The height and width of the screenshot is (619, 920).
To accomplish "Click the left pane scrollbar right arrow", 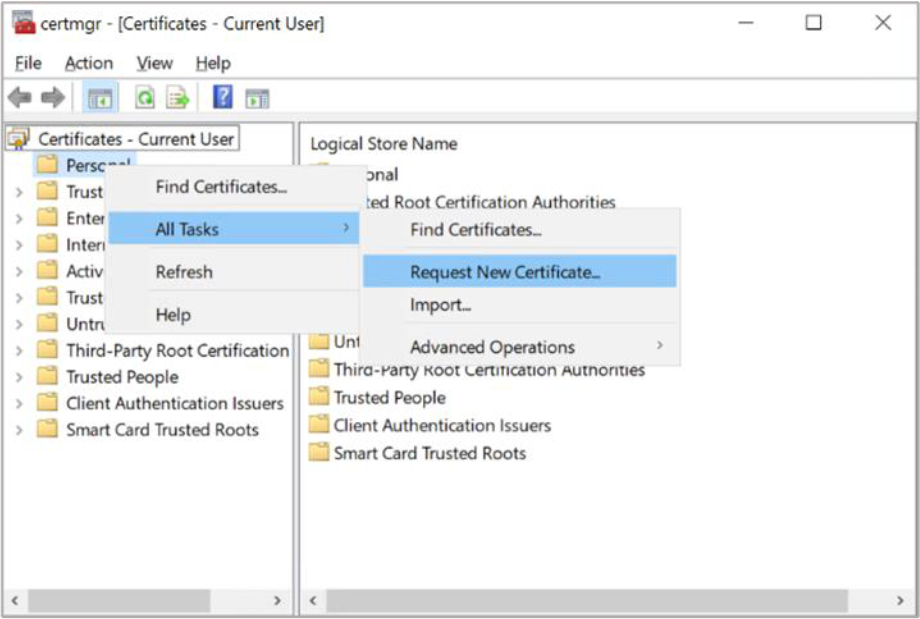I will (277, 601).
